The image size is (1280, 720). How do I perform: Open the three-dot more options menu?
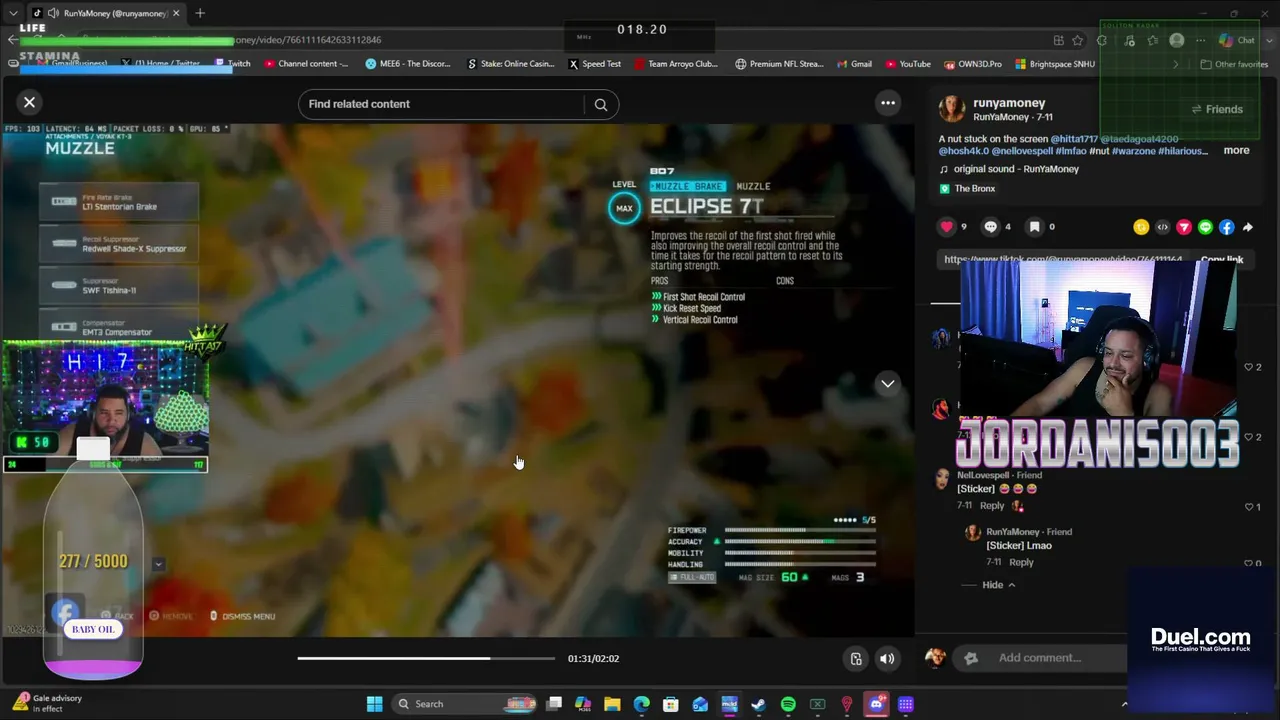click(x=888, y=103)
